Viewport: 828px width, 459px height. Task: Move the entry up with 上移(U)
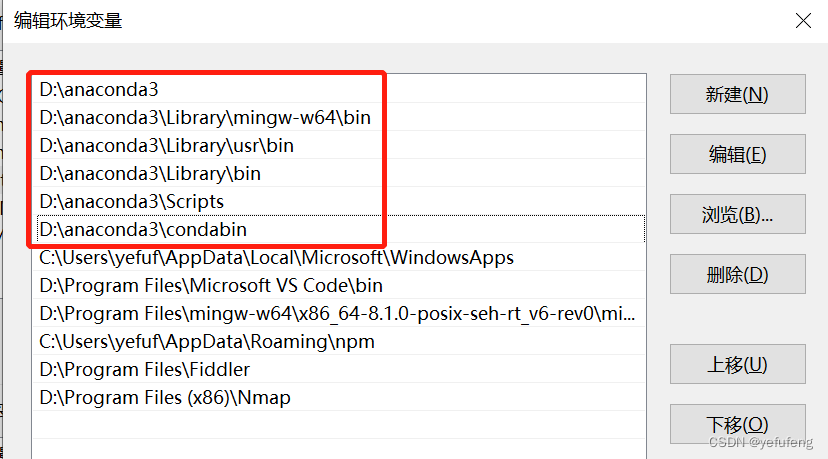tap(738, 364)
